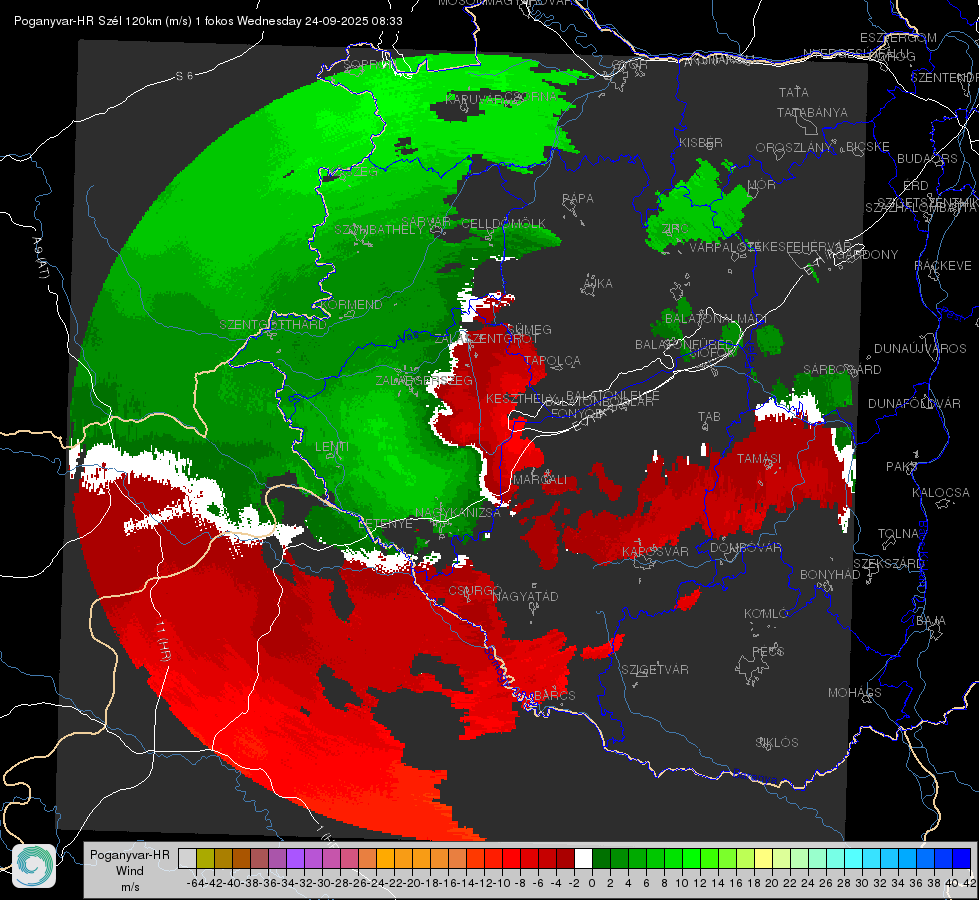
Task: Click the BALATONALMADI city label
Action: point(715,319)
